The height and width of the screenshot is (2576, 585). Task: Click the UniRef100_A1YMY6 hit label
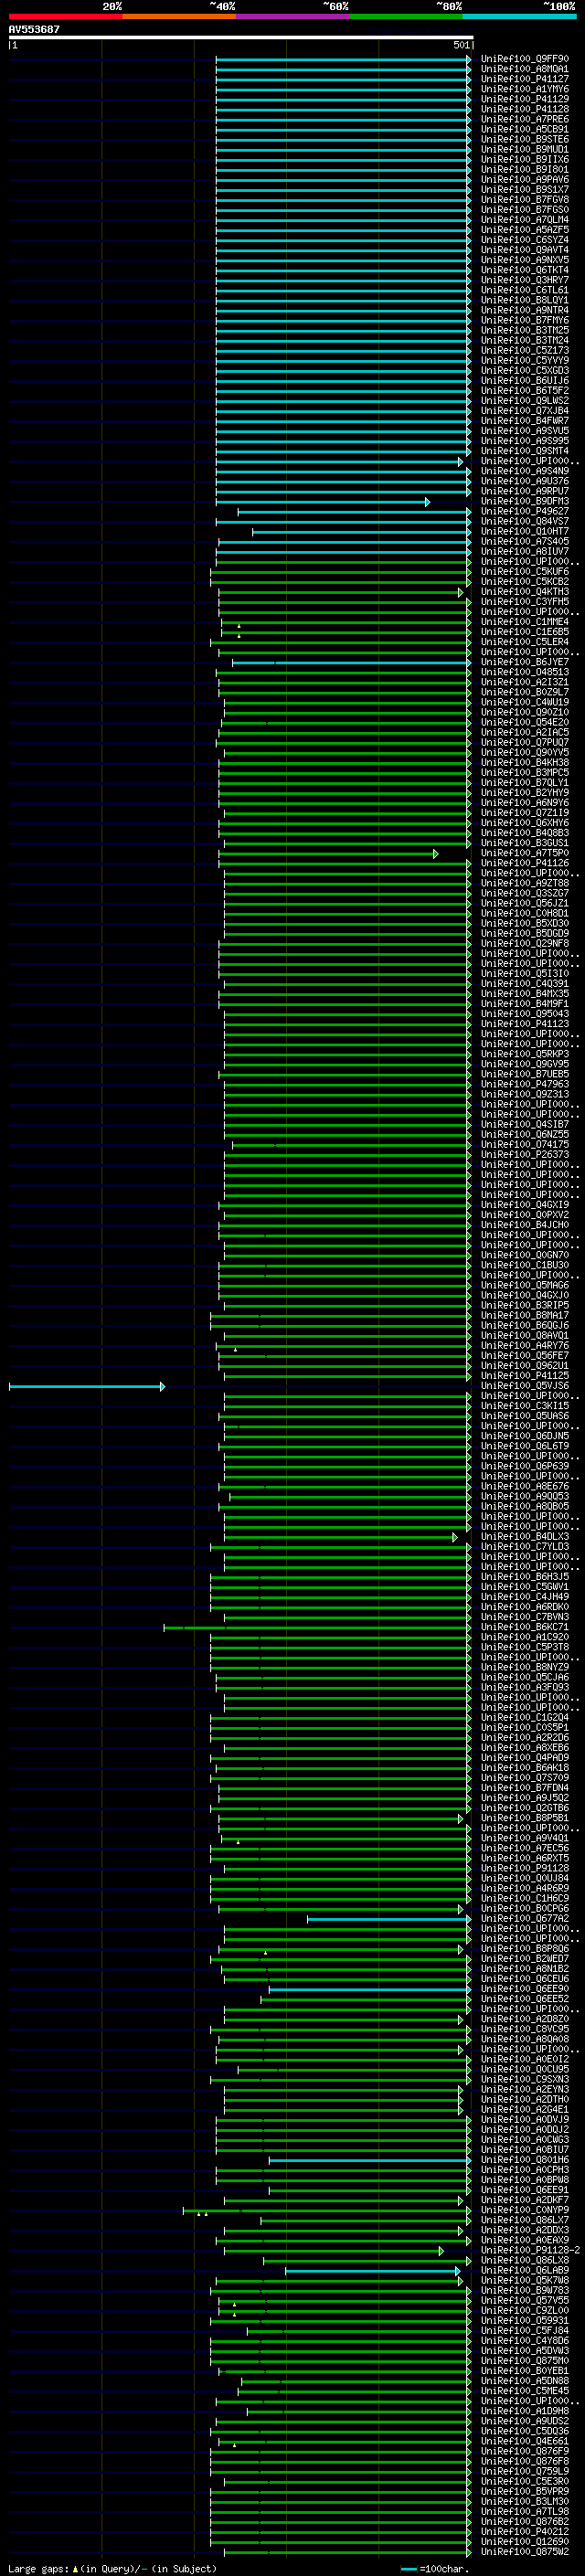pos(524,89)
